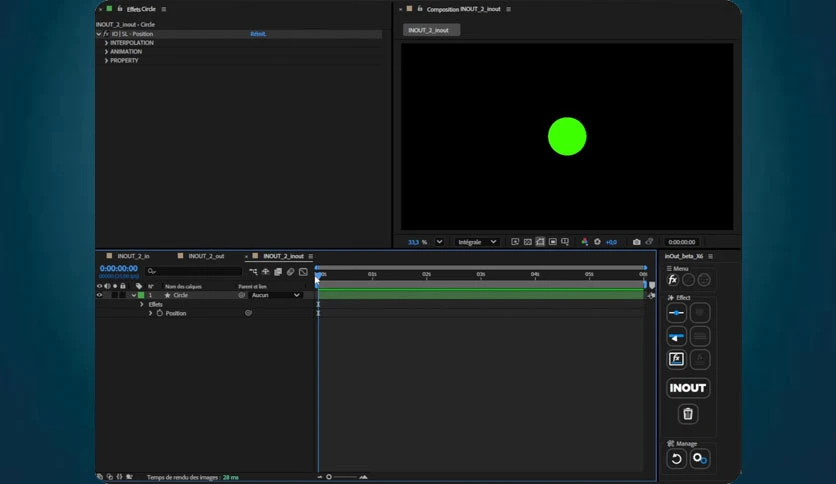Click the show channel RGB icon
The height and width of the screenshot is (484, 836).
click(x=584, y=242)
